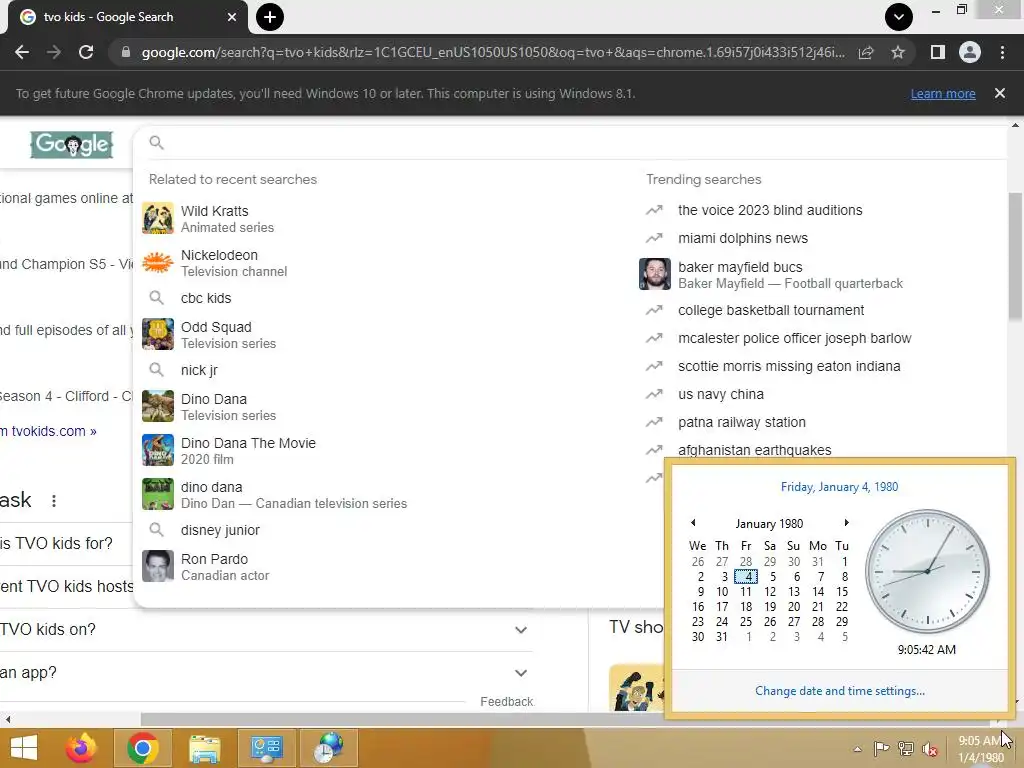1024x768 pixels.
Task: Select date 15 in January calendar
Action: click(842, 592)
